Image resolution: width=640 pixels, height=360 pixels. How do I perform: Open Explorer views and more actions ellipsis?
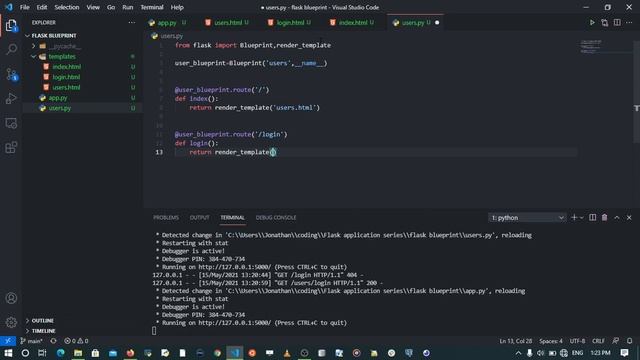tap(131, 22)
